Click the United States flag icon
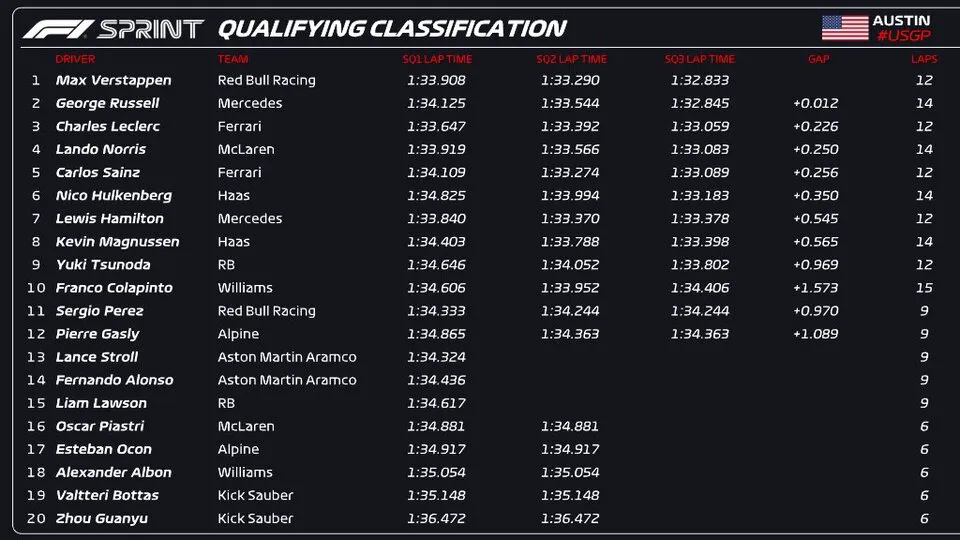 (x=844, y=28)
